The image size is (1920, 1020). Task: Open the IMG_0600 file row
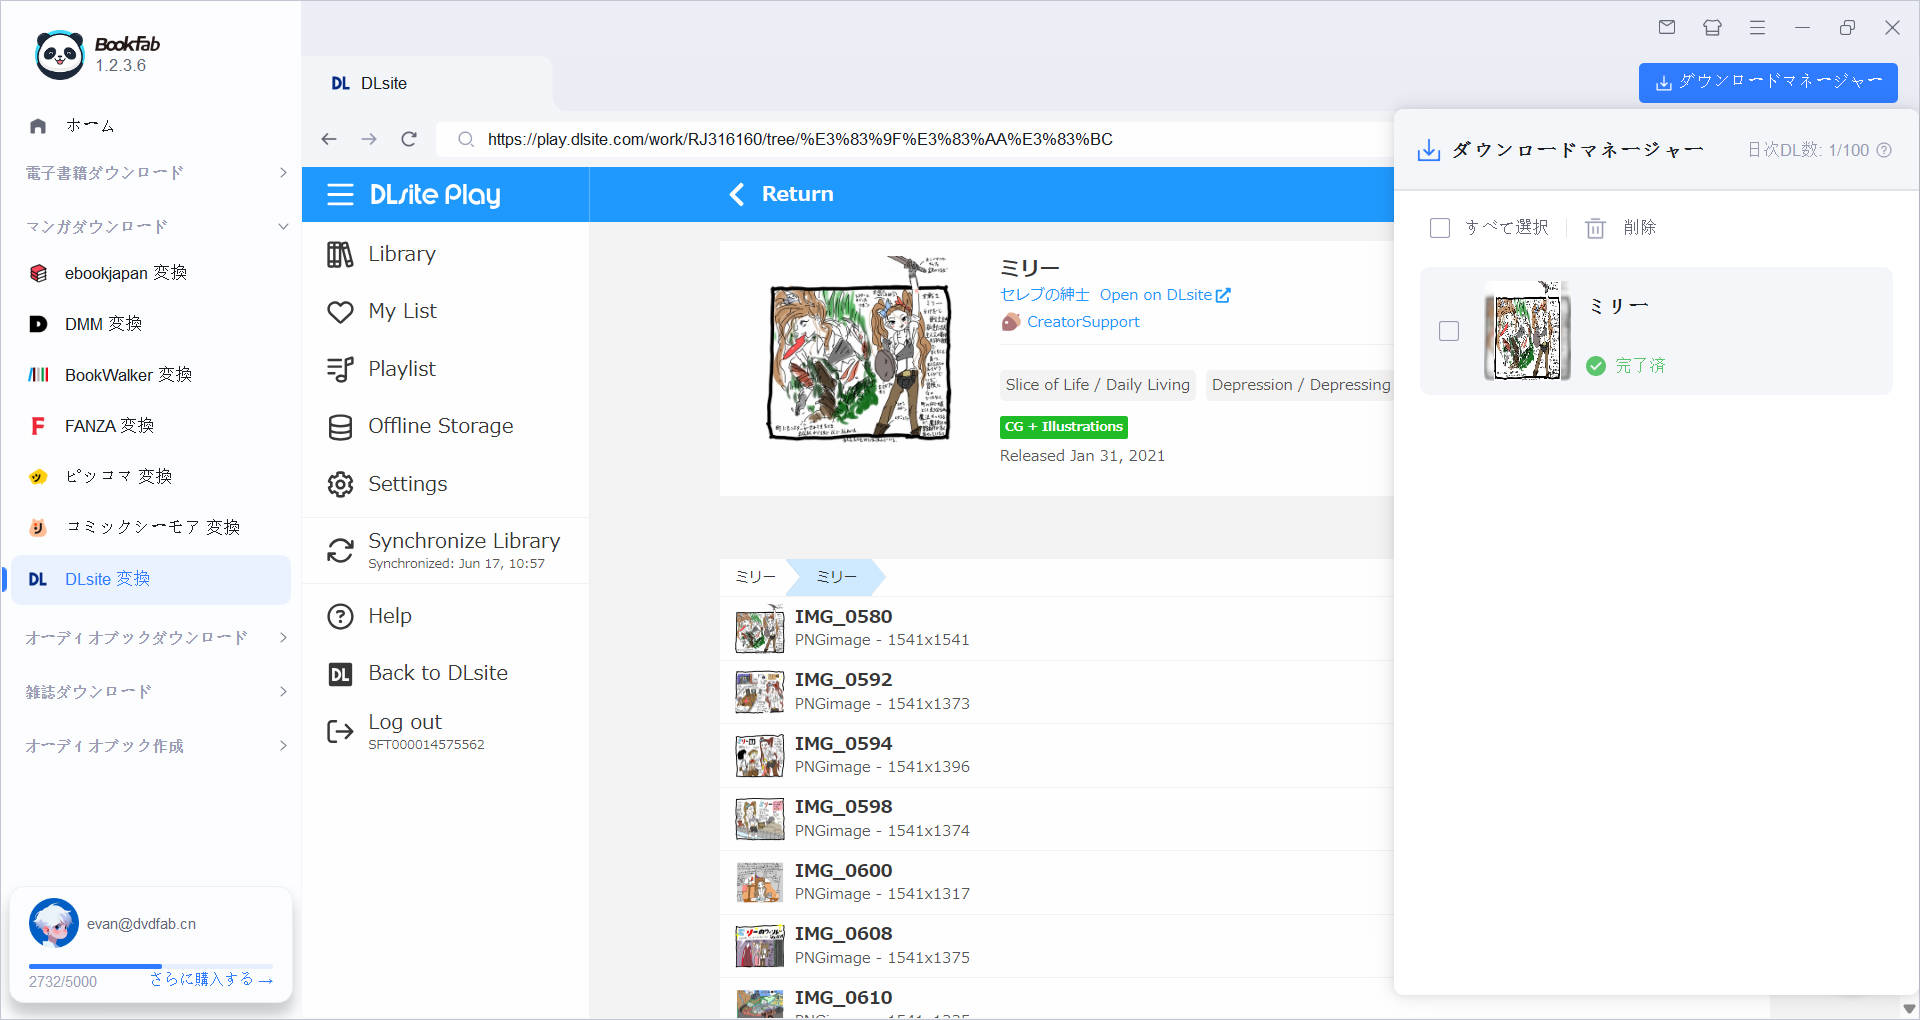click(1057, 883)
